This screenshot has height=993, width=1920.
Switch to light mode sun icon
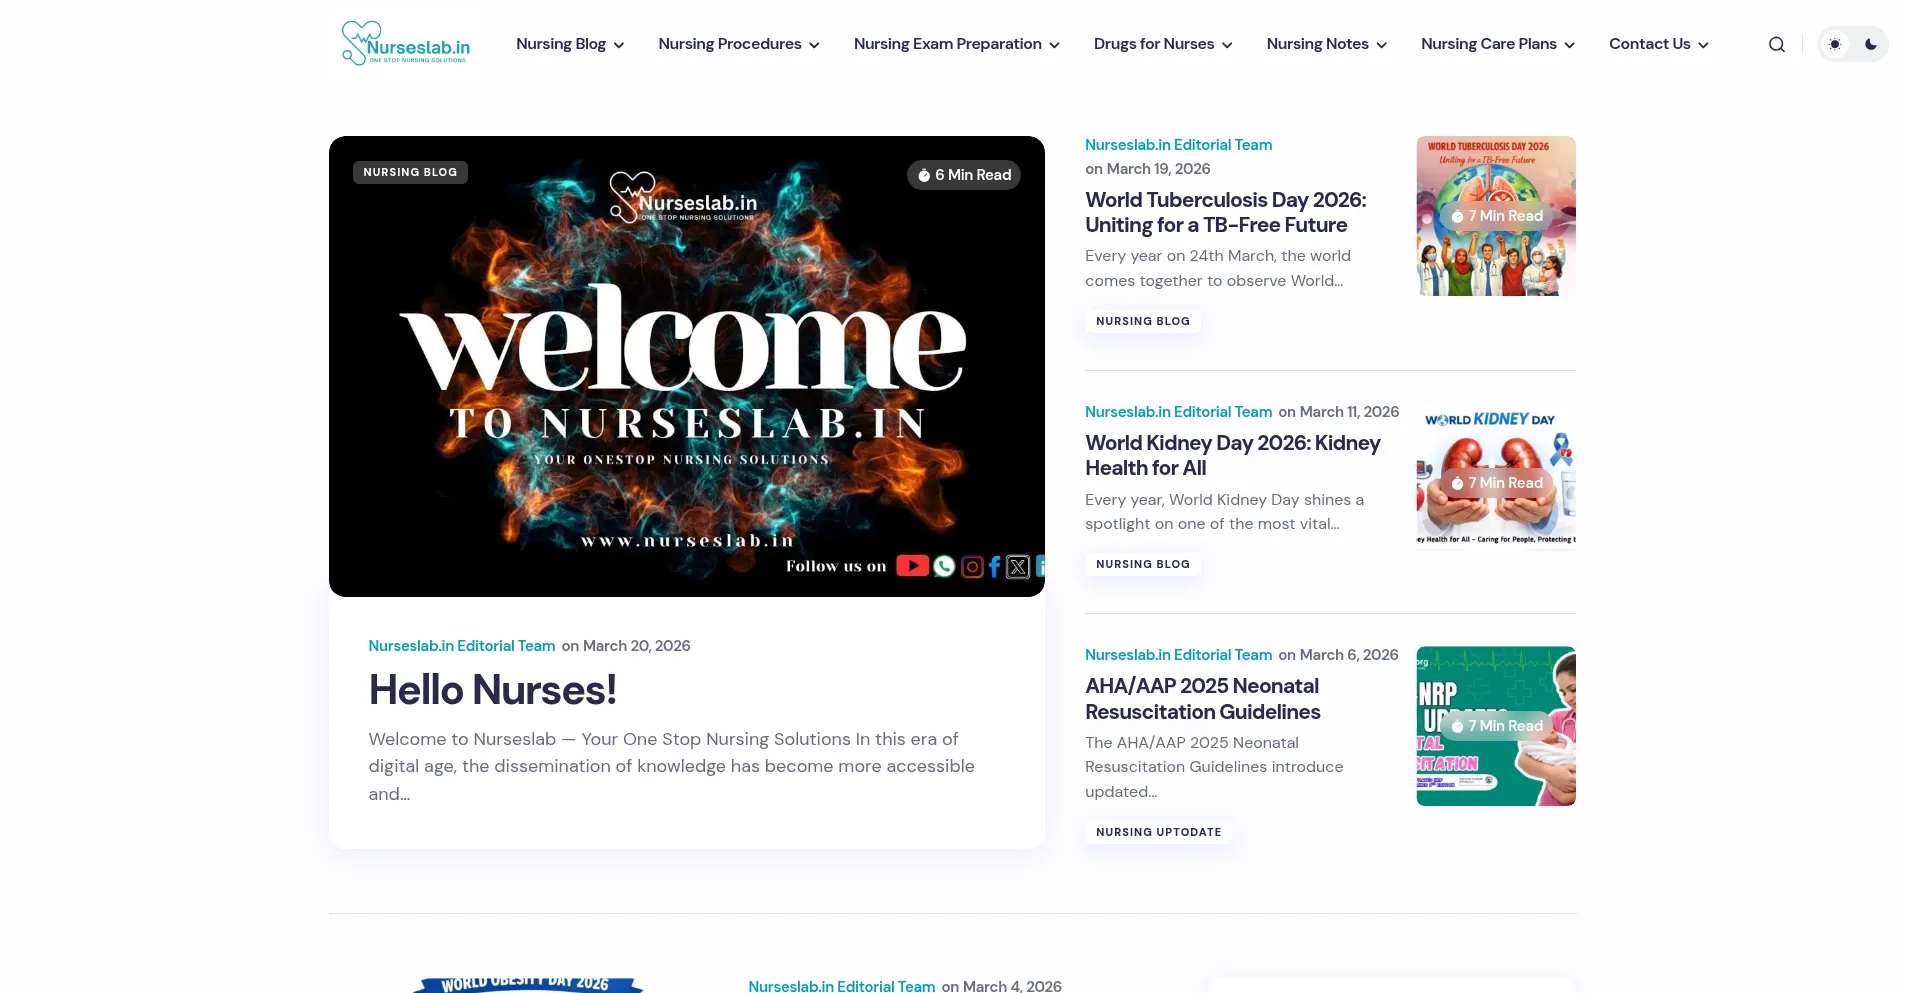(1835, 44)
